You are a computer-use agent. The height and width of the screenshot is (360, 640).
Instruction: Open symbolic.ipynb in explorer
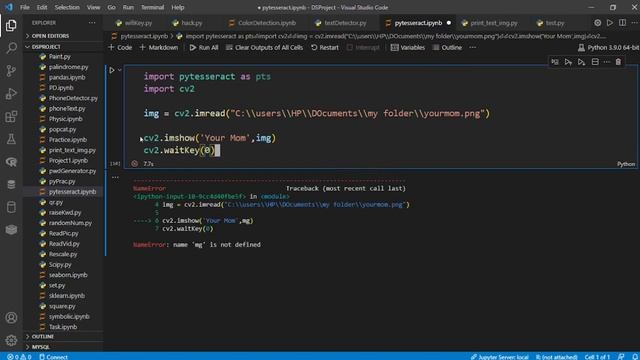(69, 316)
